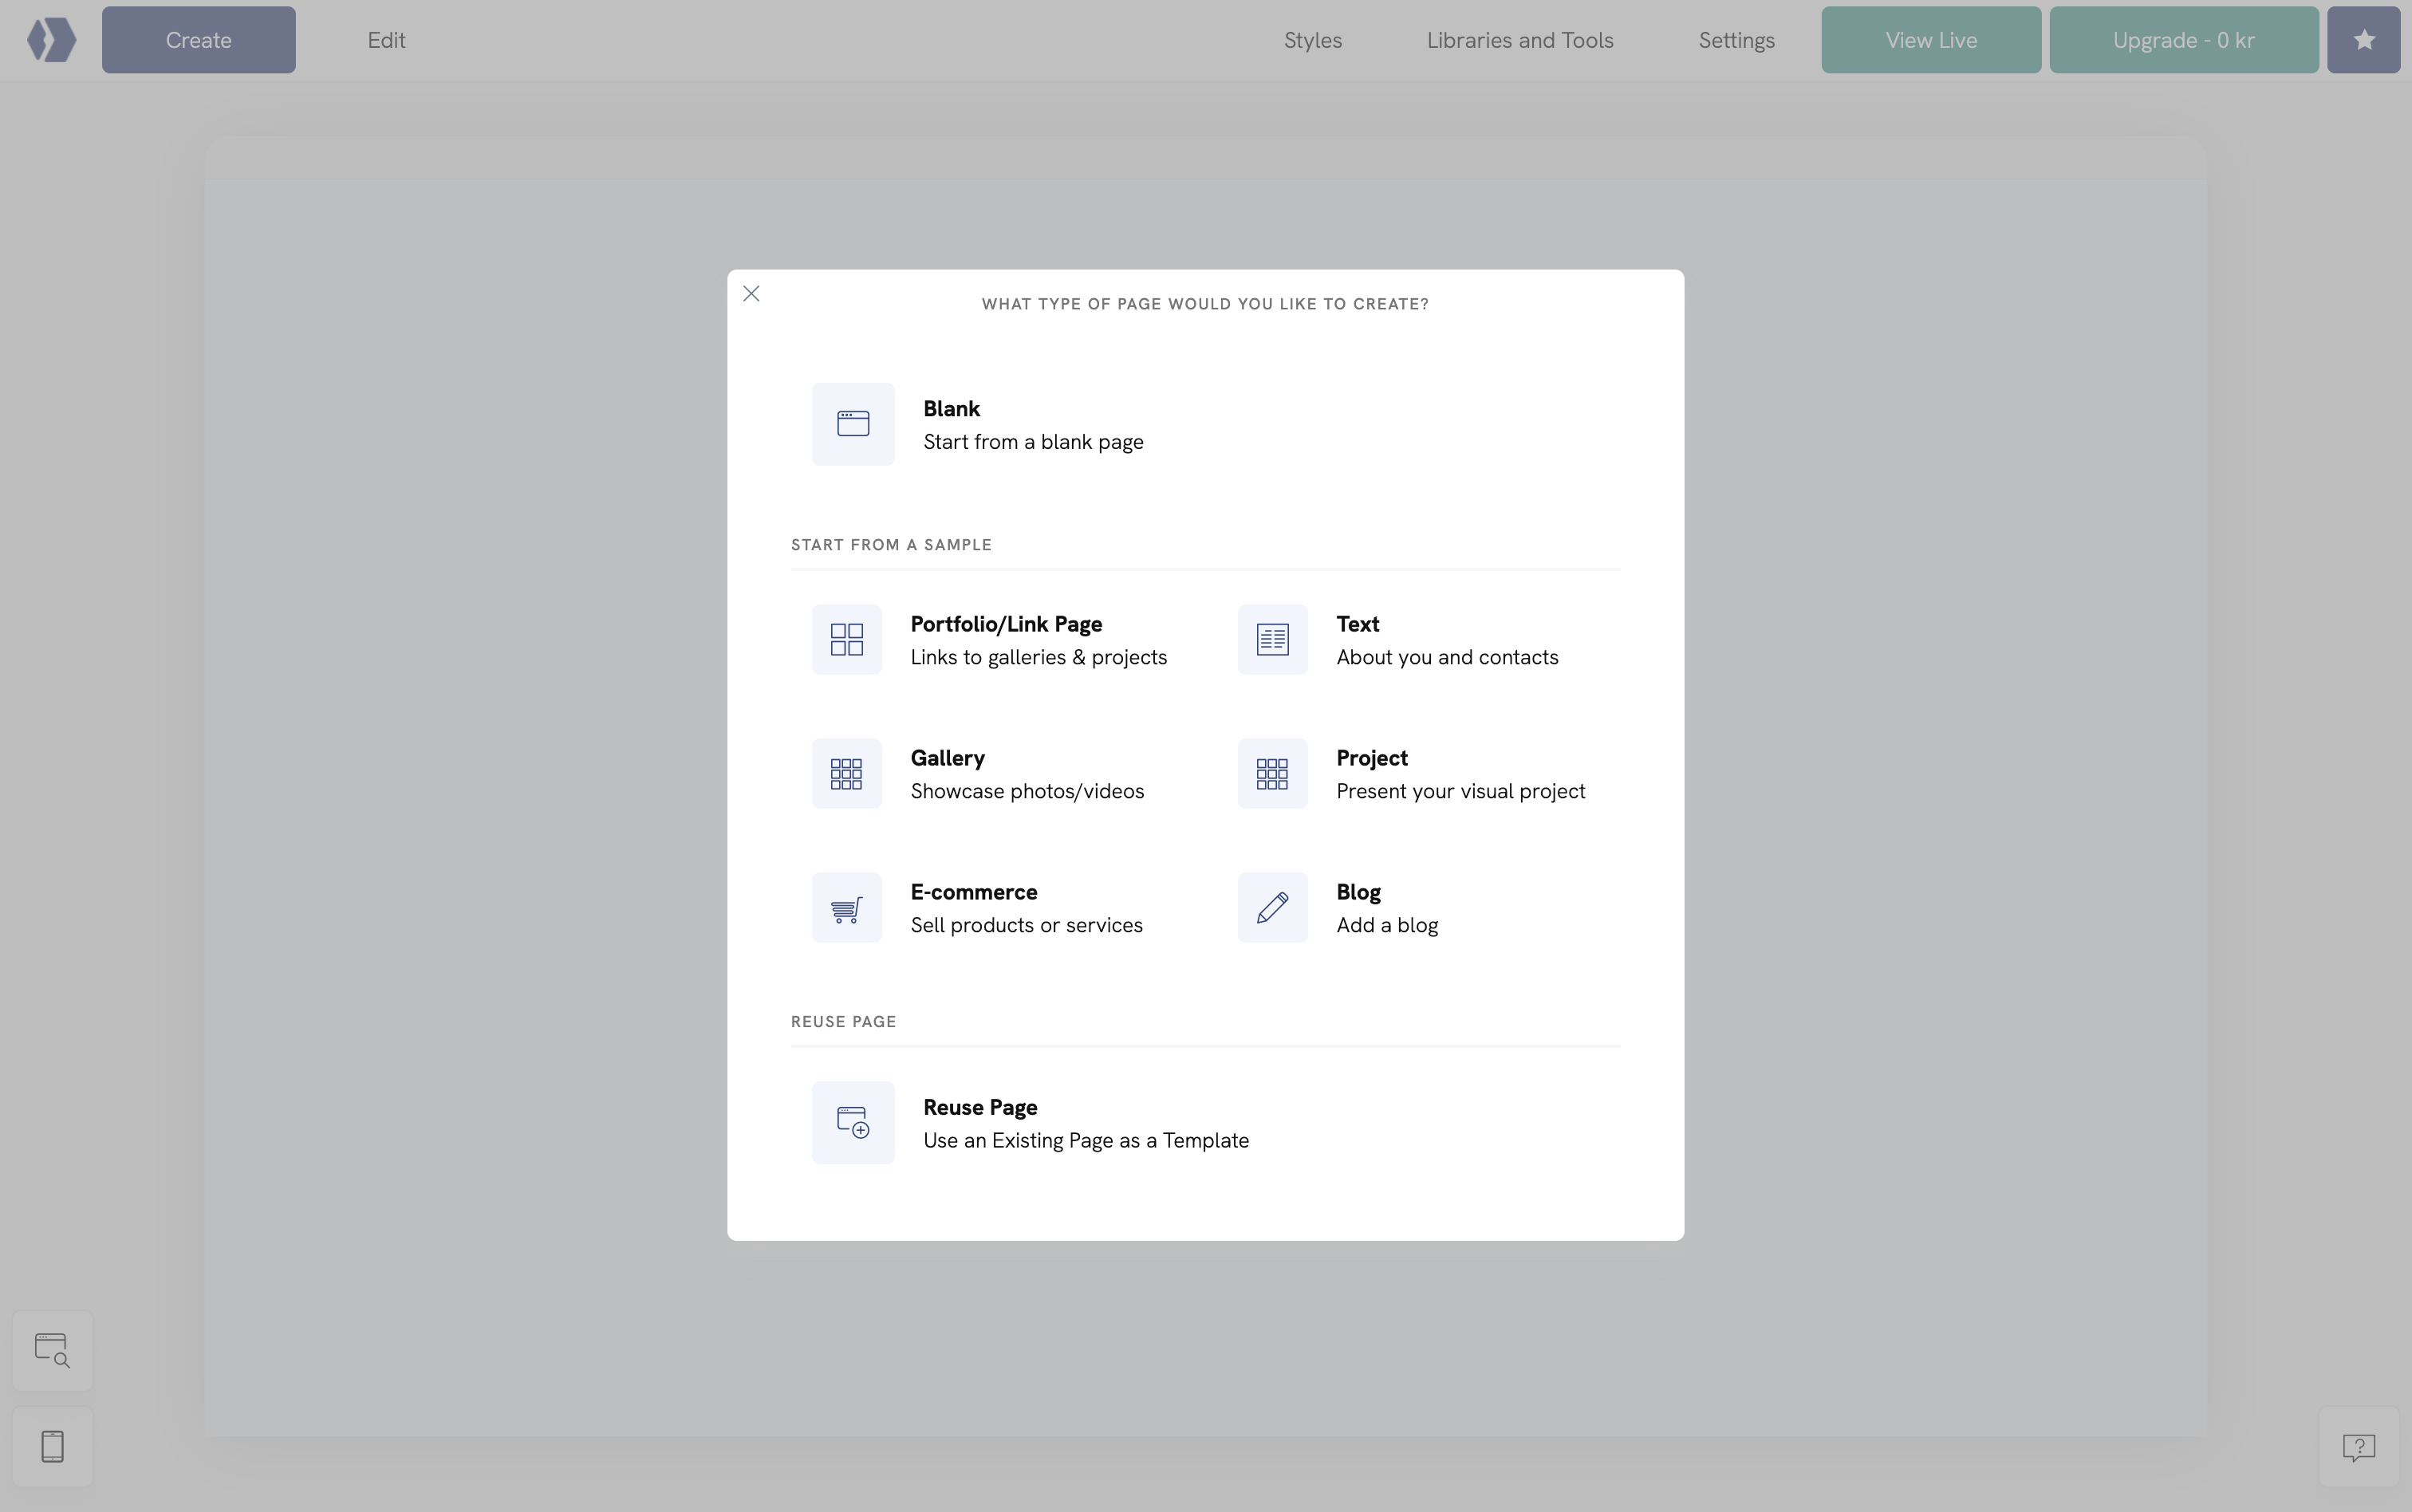The image size is (2412, 1512).
Task: Click the E-commerce shopping cart icon
Action: click(846, 908)
